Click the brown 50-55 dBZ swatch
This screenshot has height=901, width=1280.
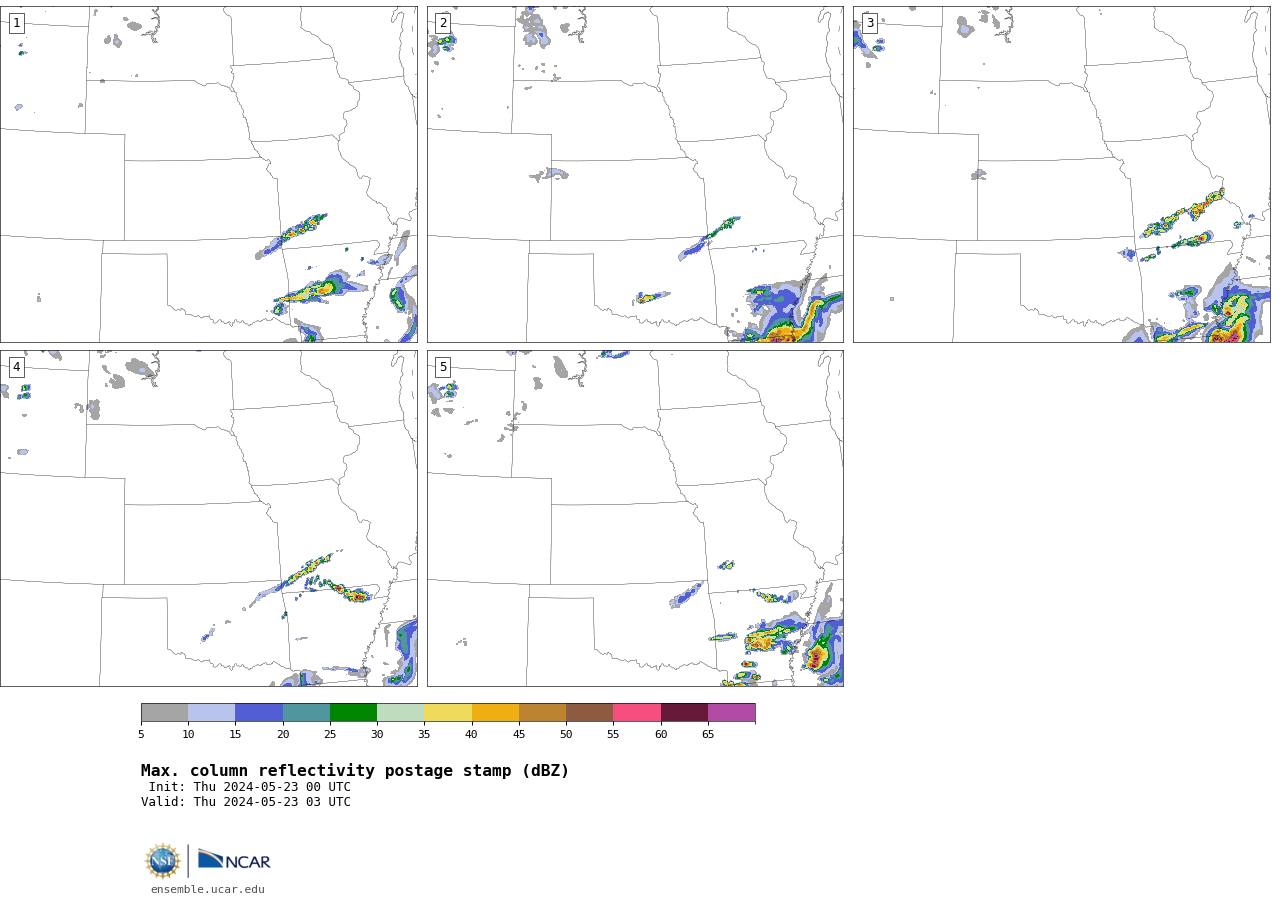tap(590, 713)
